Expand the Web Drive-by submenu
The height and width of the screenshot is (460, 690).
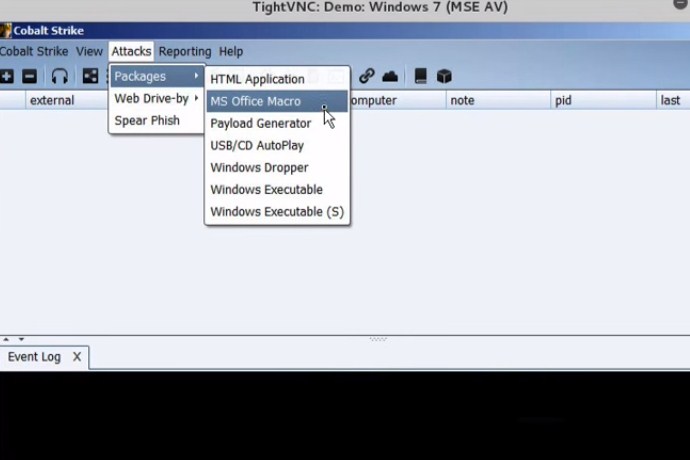point(157,99)
